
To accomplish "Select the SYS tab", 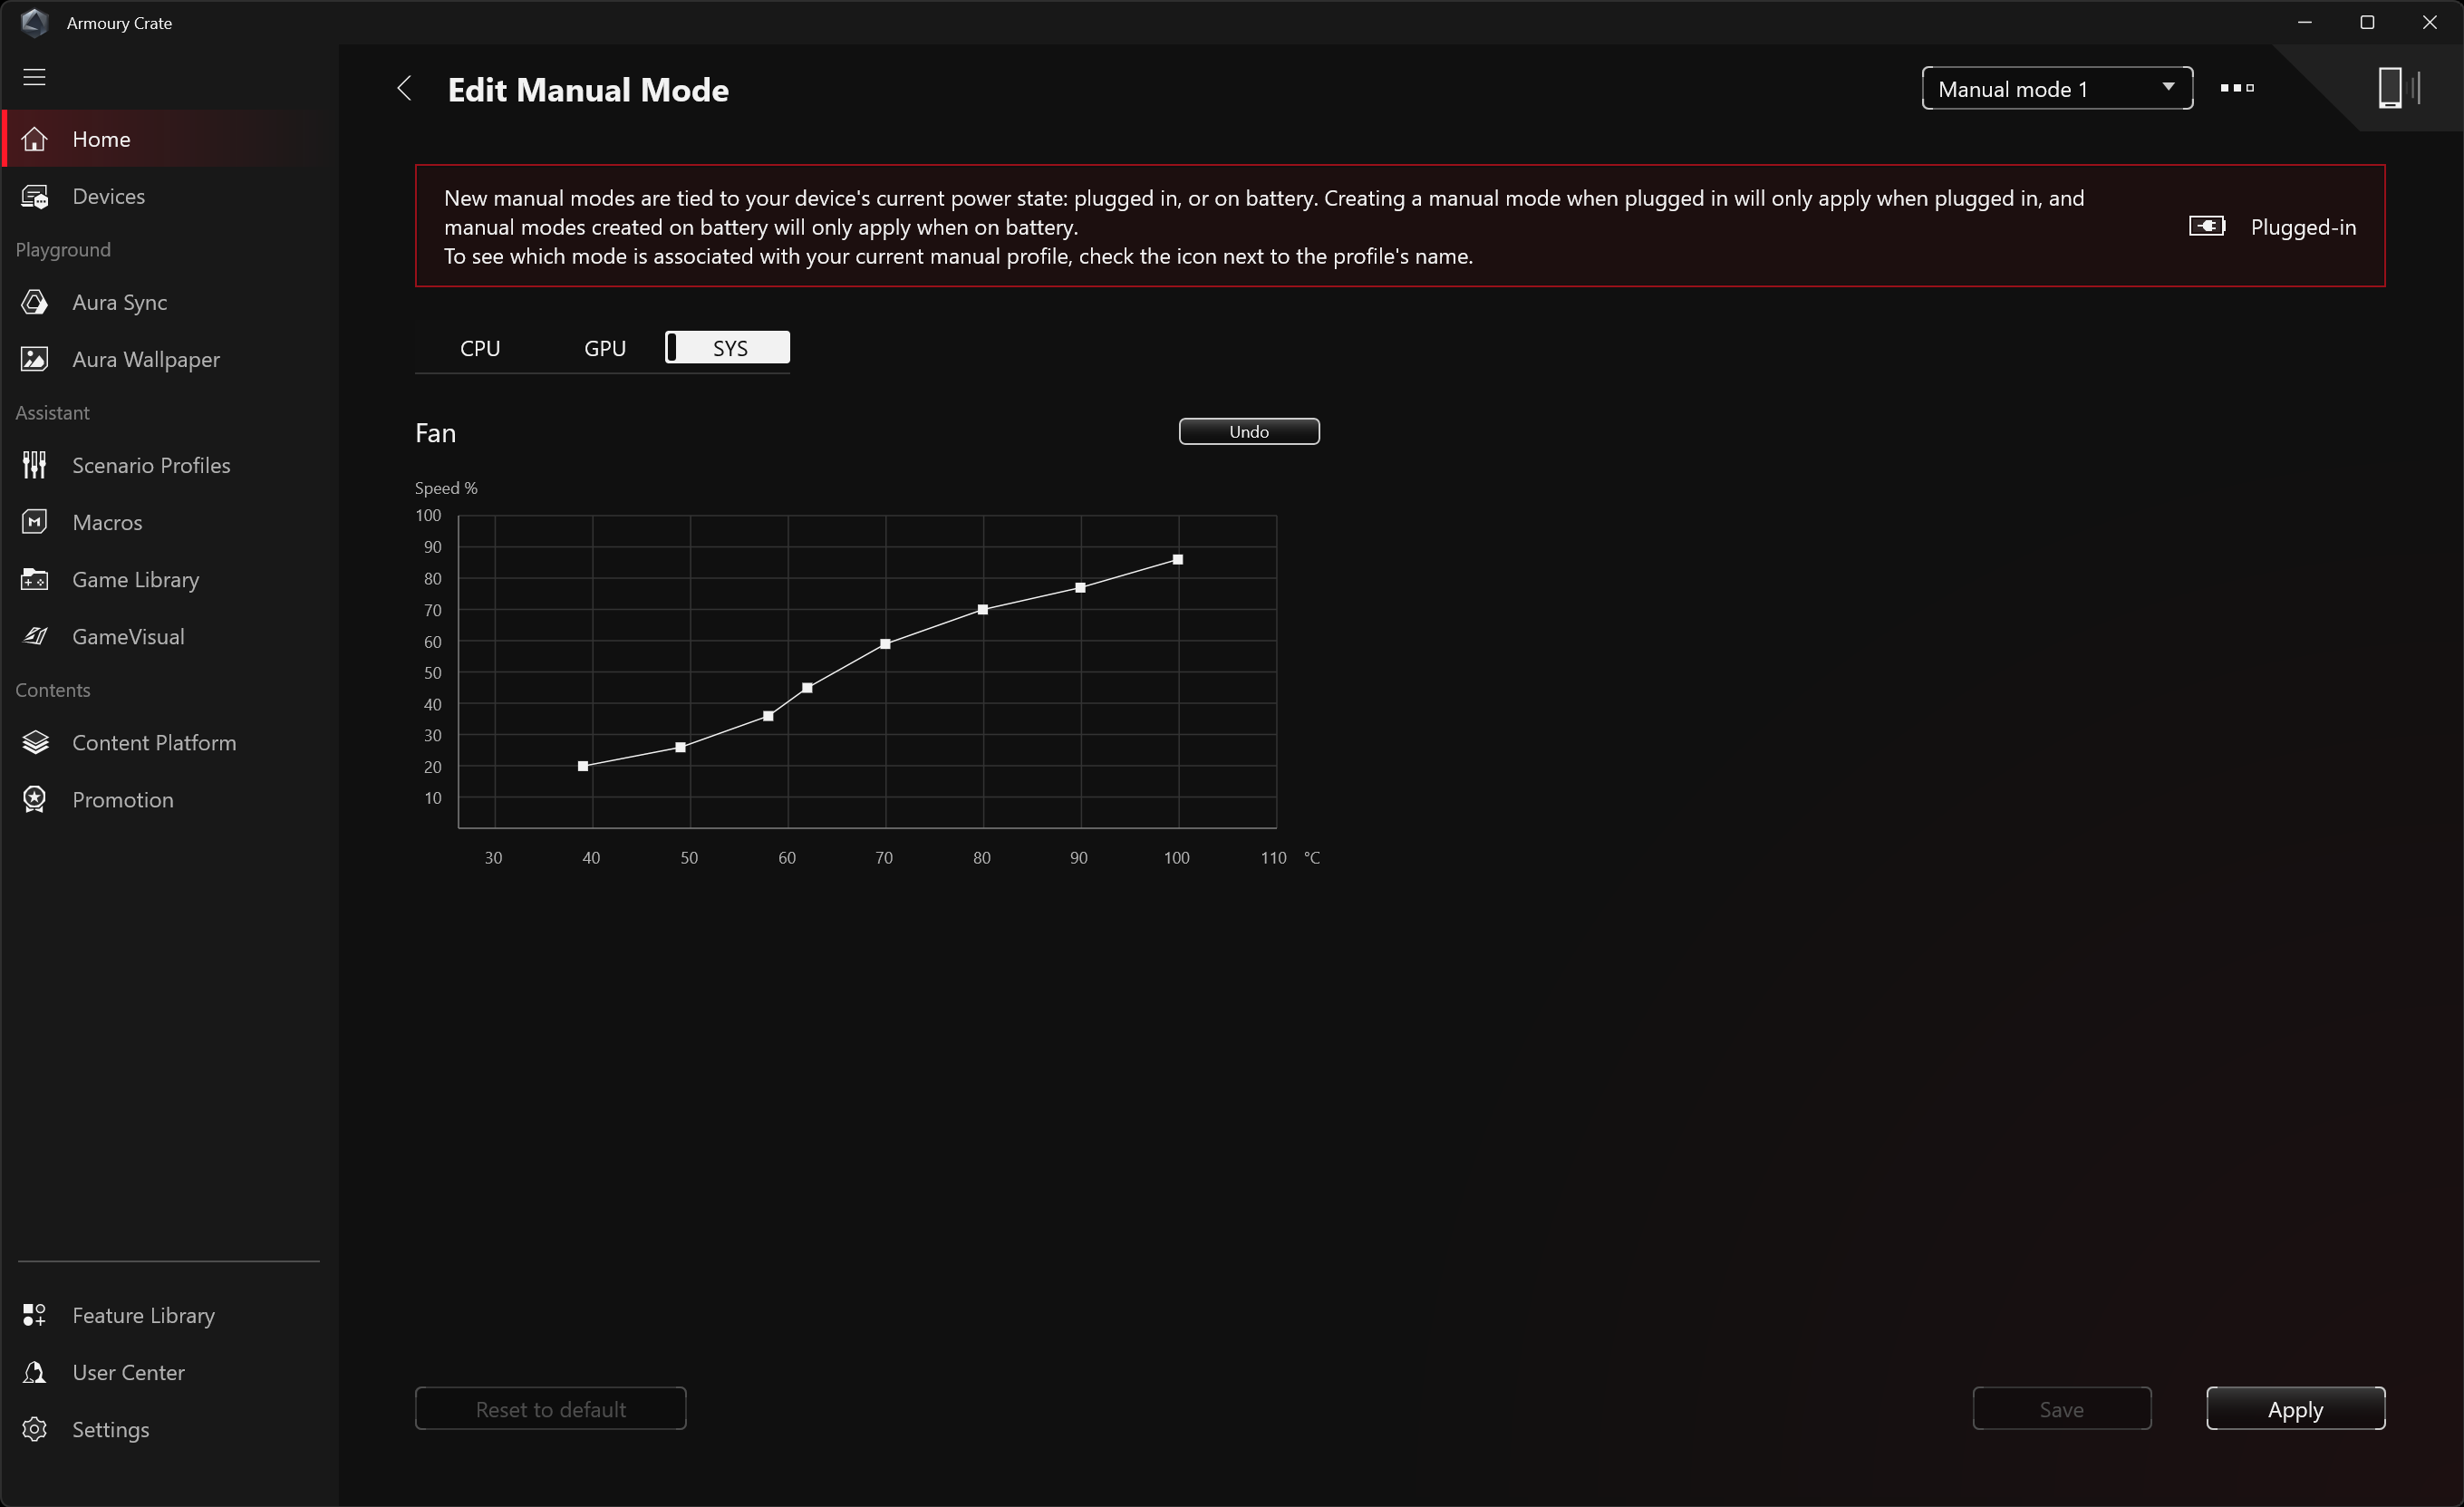I will point(728,348).
